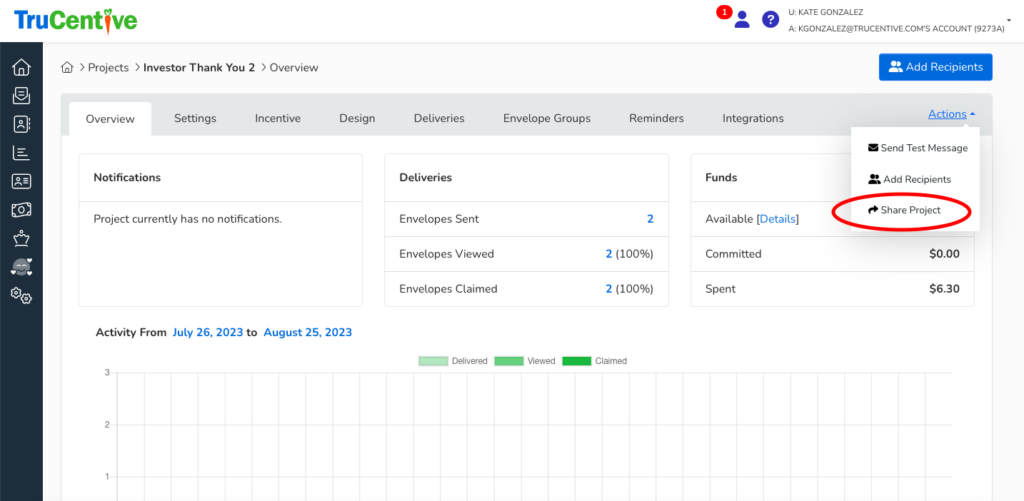Click the user icon with notification badge
The width and height of the screenshot is (1024, 501).
[741, 19]
